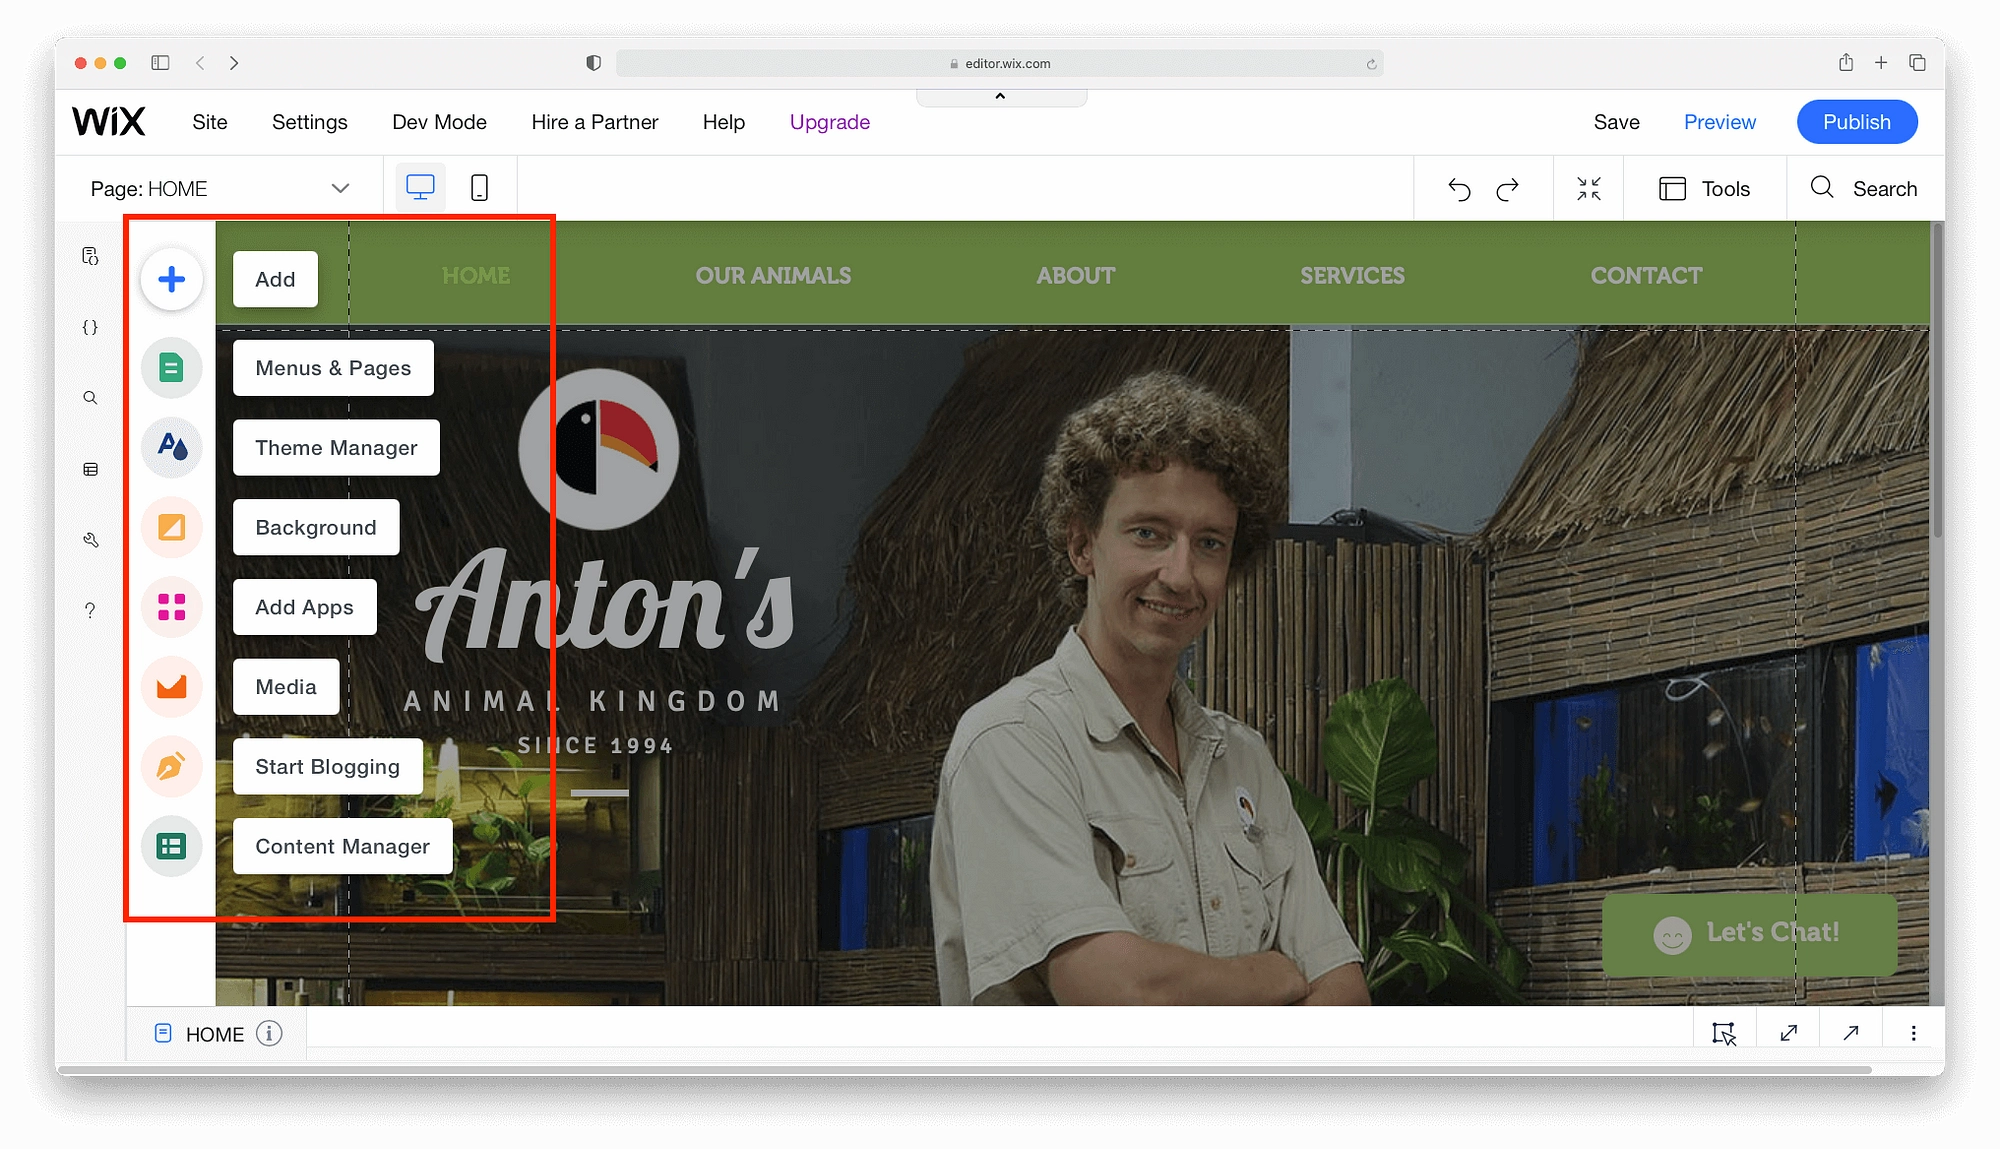Image resolution: width=2000 pixels, height=1149 pixels.
Task: Click the Background label
Action: click(x=316, y=527)
